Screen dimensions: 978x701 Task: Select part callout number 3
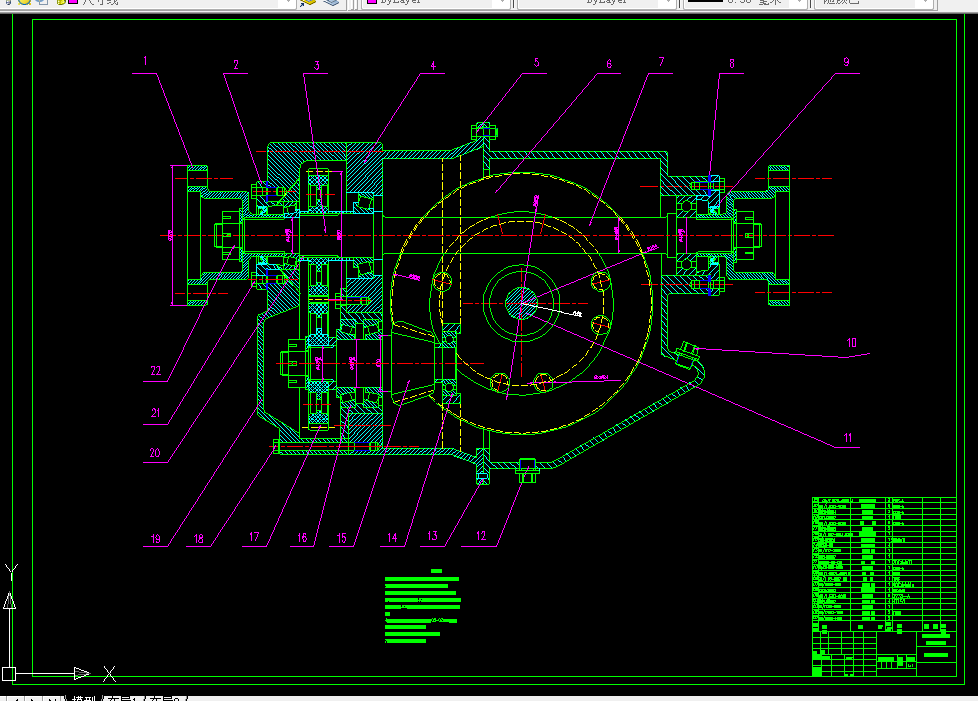[x=317, y=65]
